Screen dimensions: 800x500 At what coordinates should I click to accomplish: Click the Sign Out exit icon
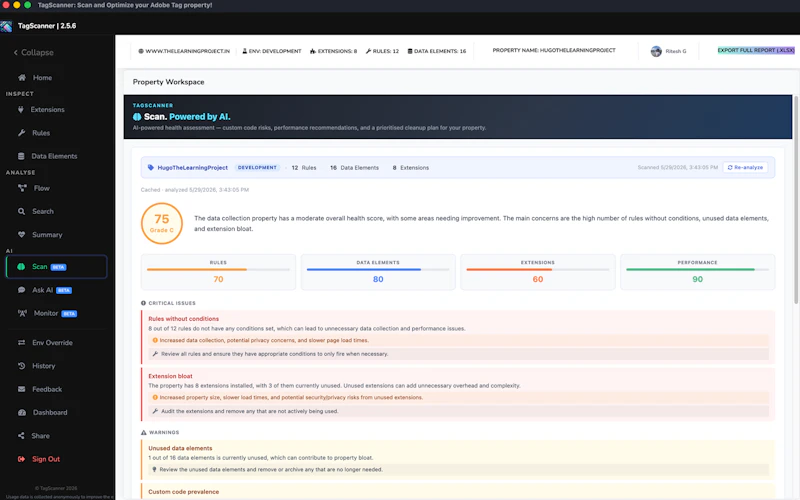tap(21, 459)
